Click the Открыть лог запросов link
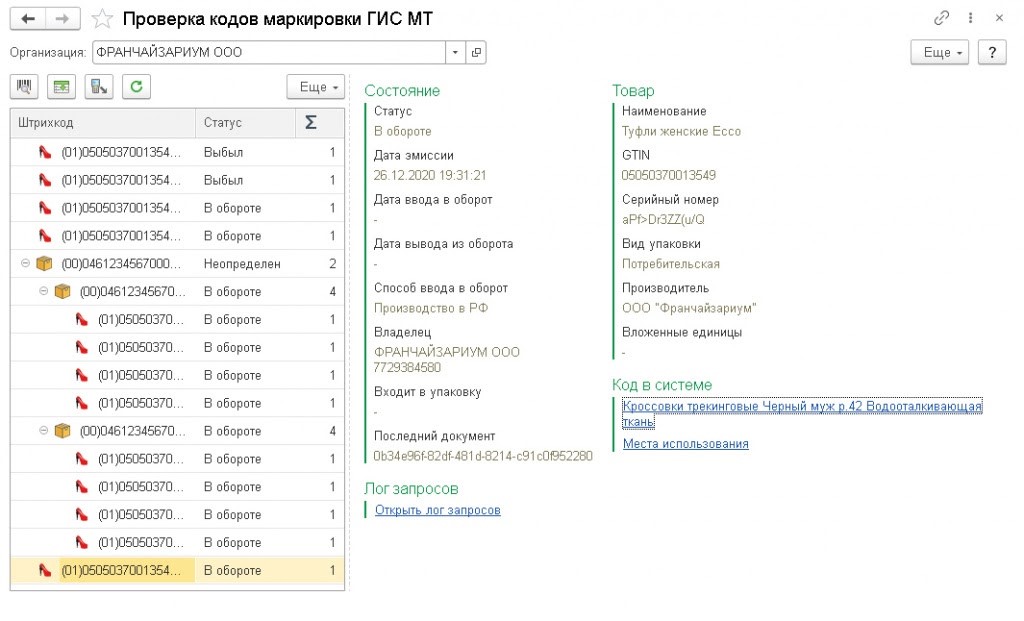 click(437, 510)
